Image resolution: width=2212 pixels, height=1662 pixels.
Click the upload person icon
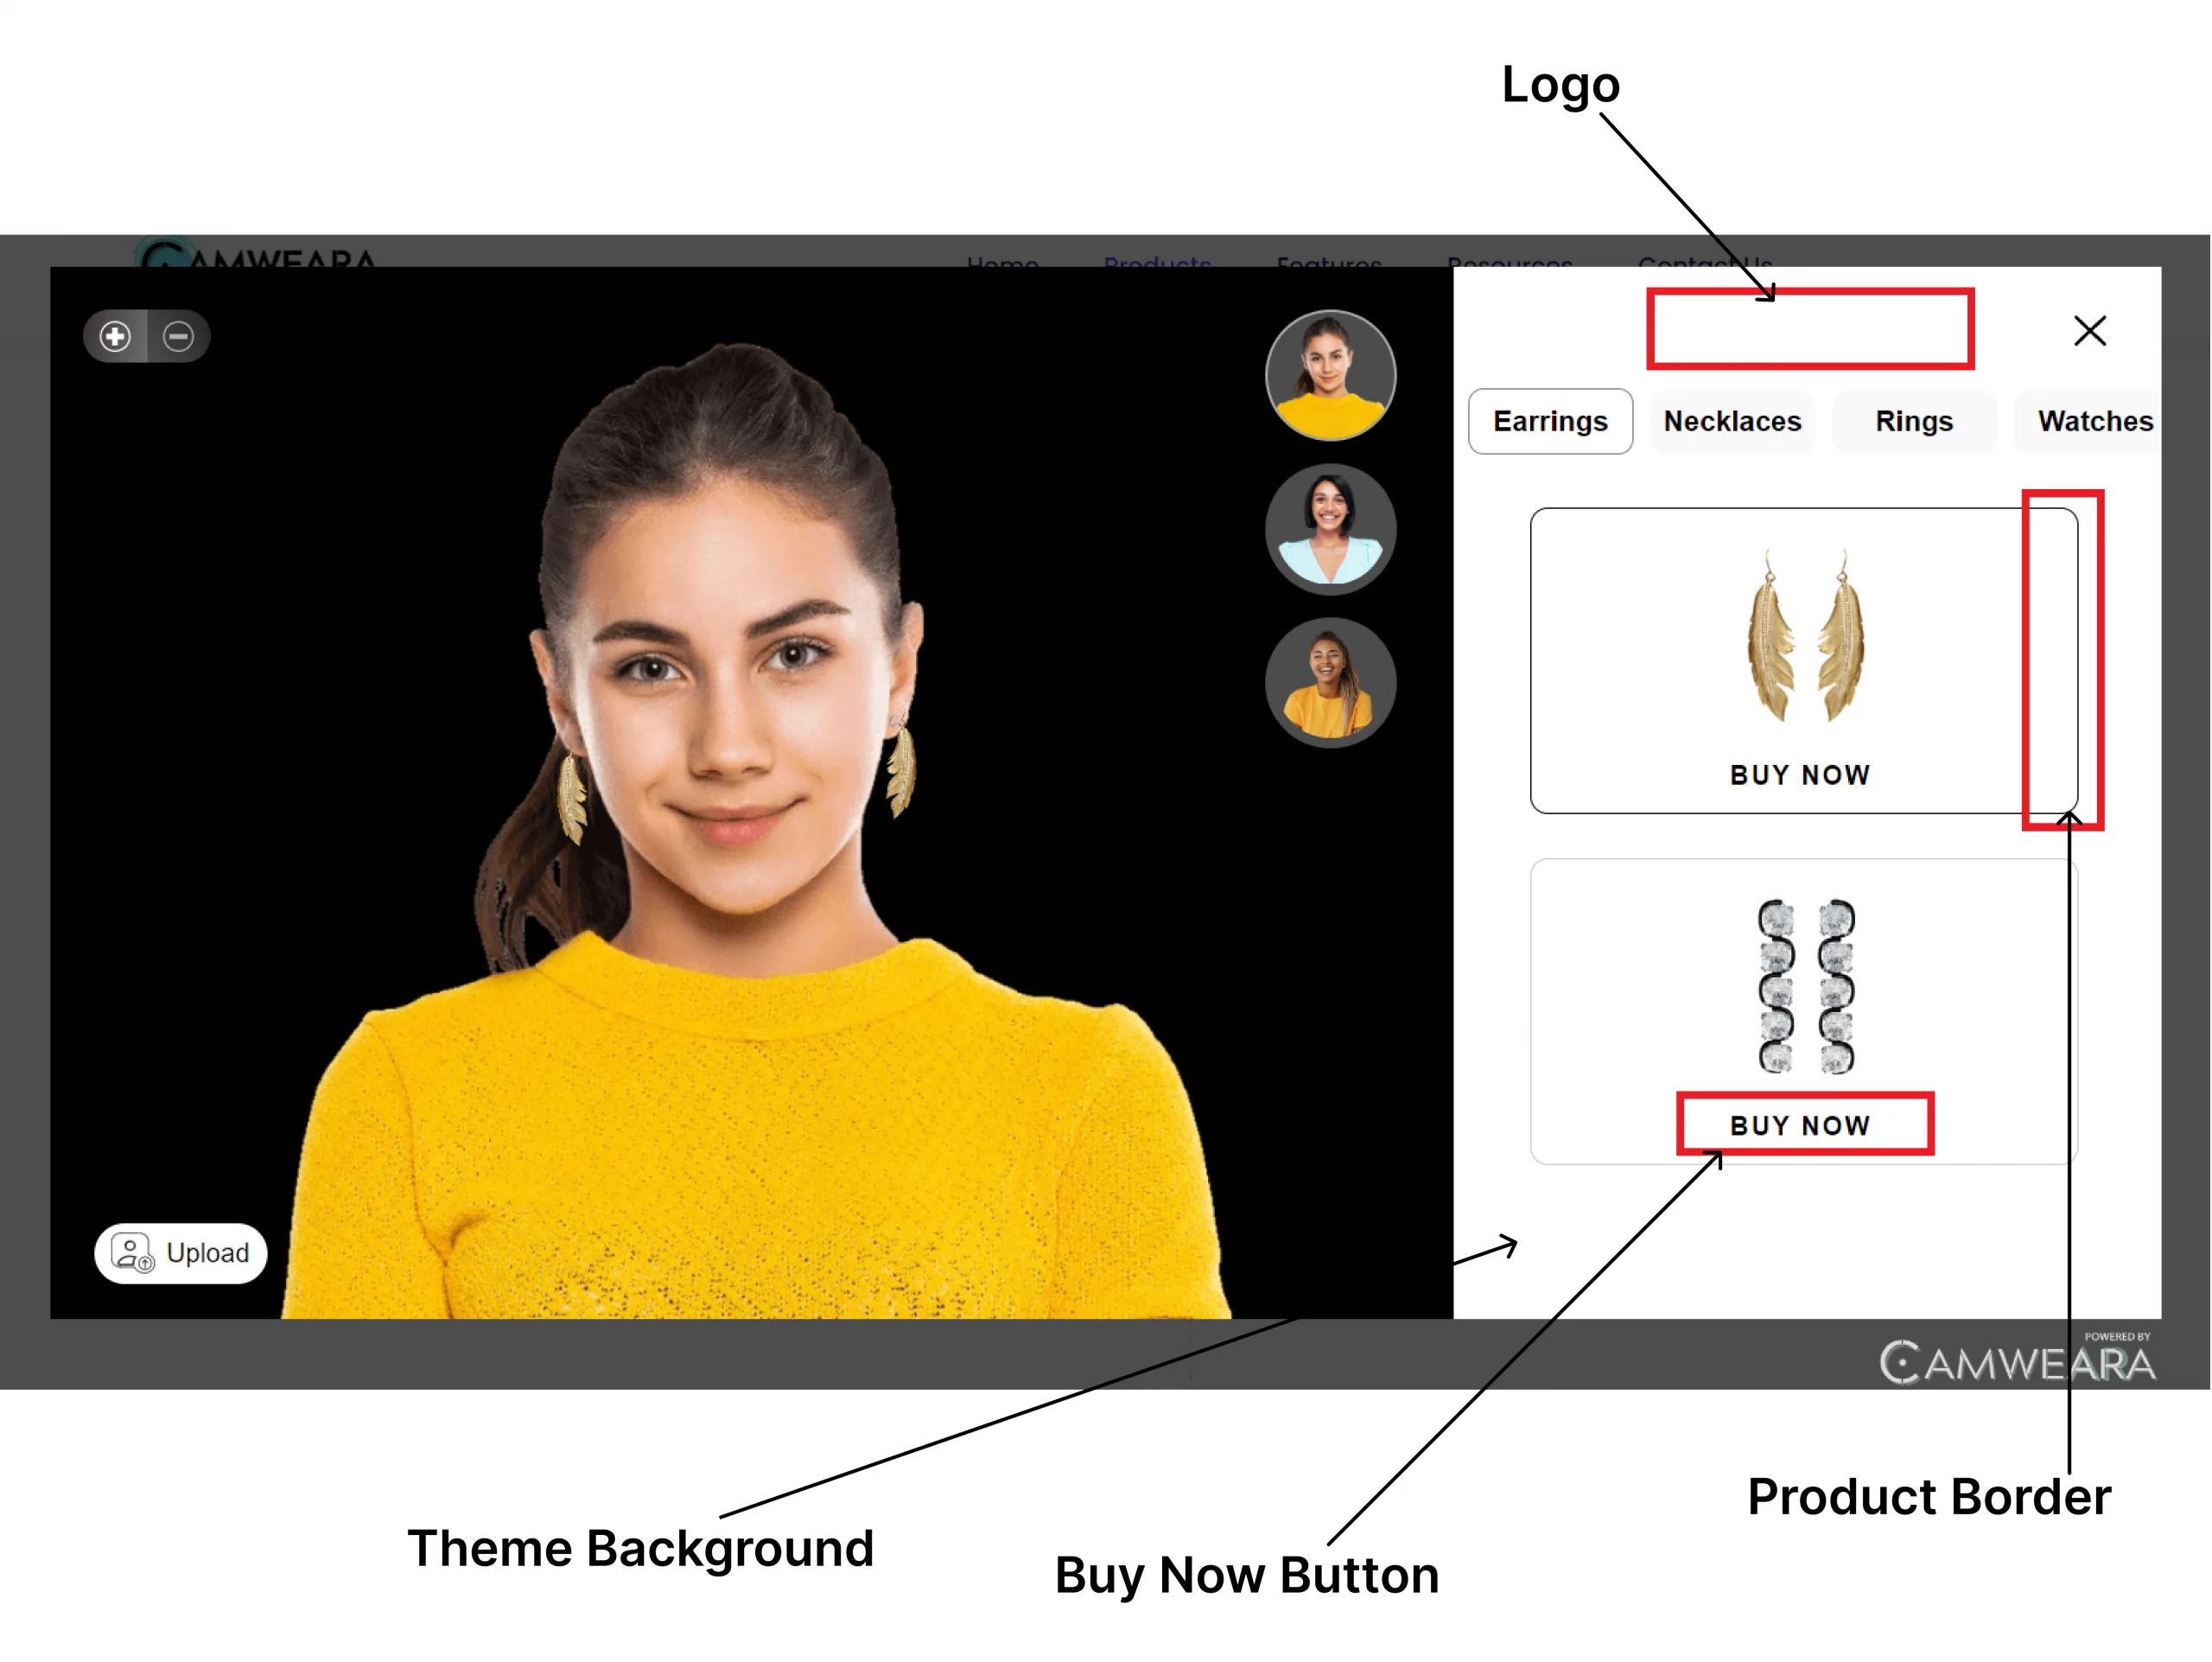coord(132,1252)
